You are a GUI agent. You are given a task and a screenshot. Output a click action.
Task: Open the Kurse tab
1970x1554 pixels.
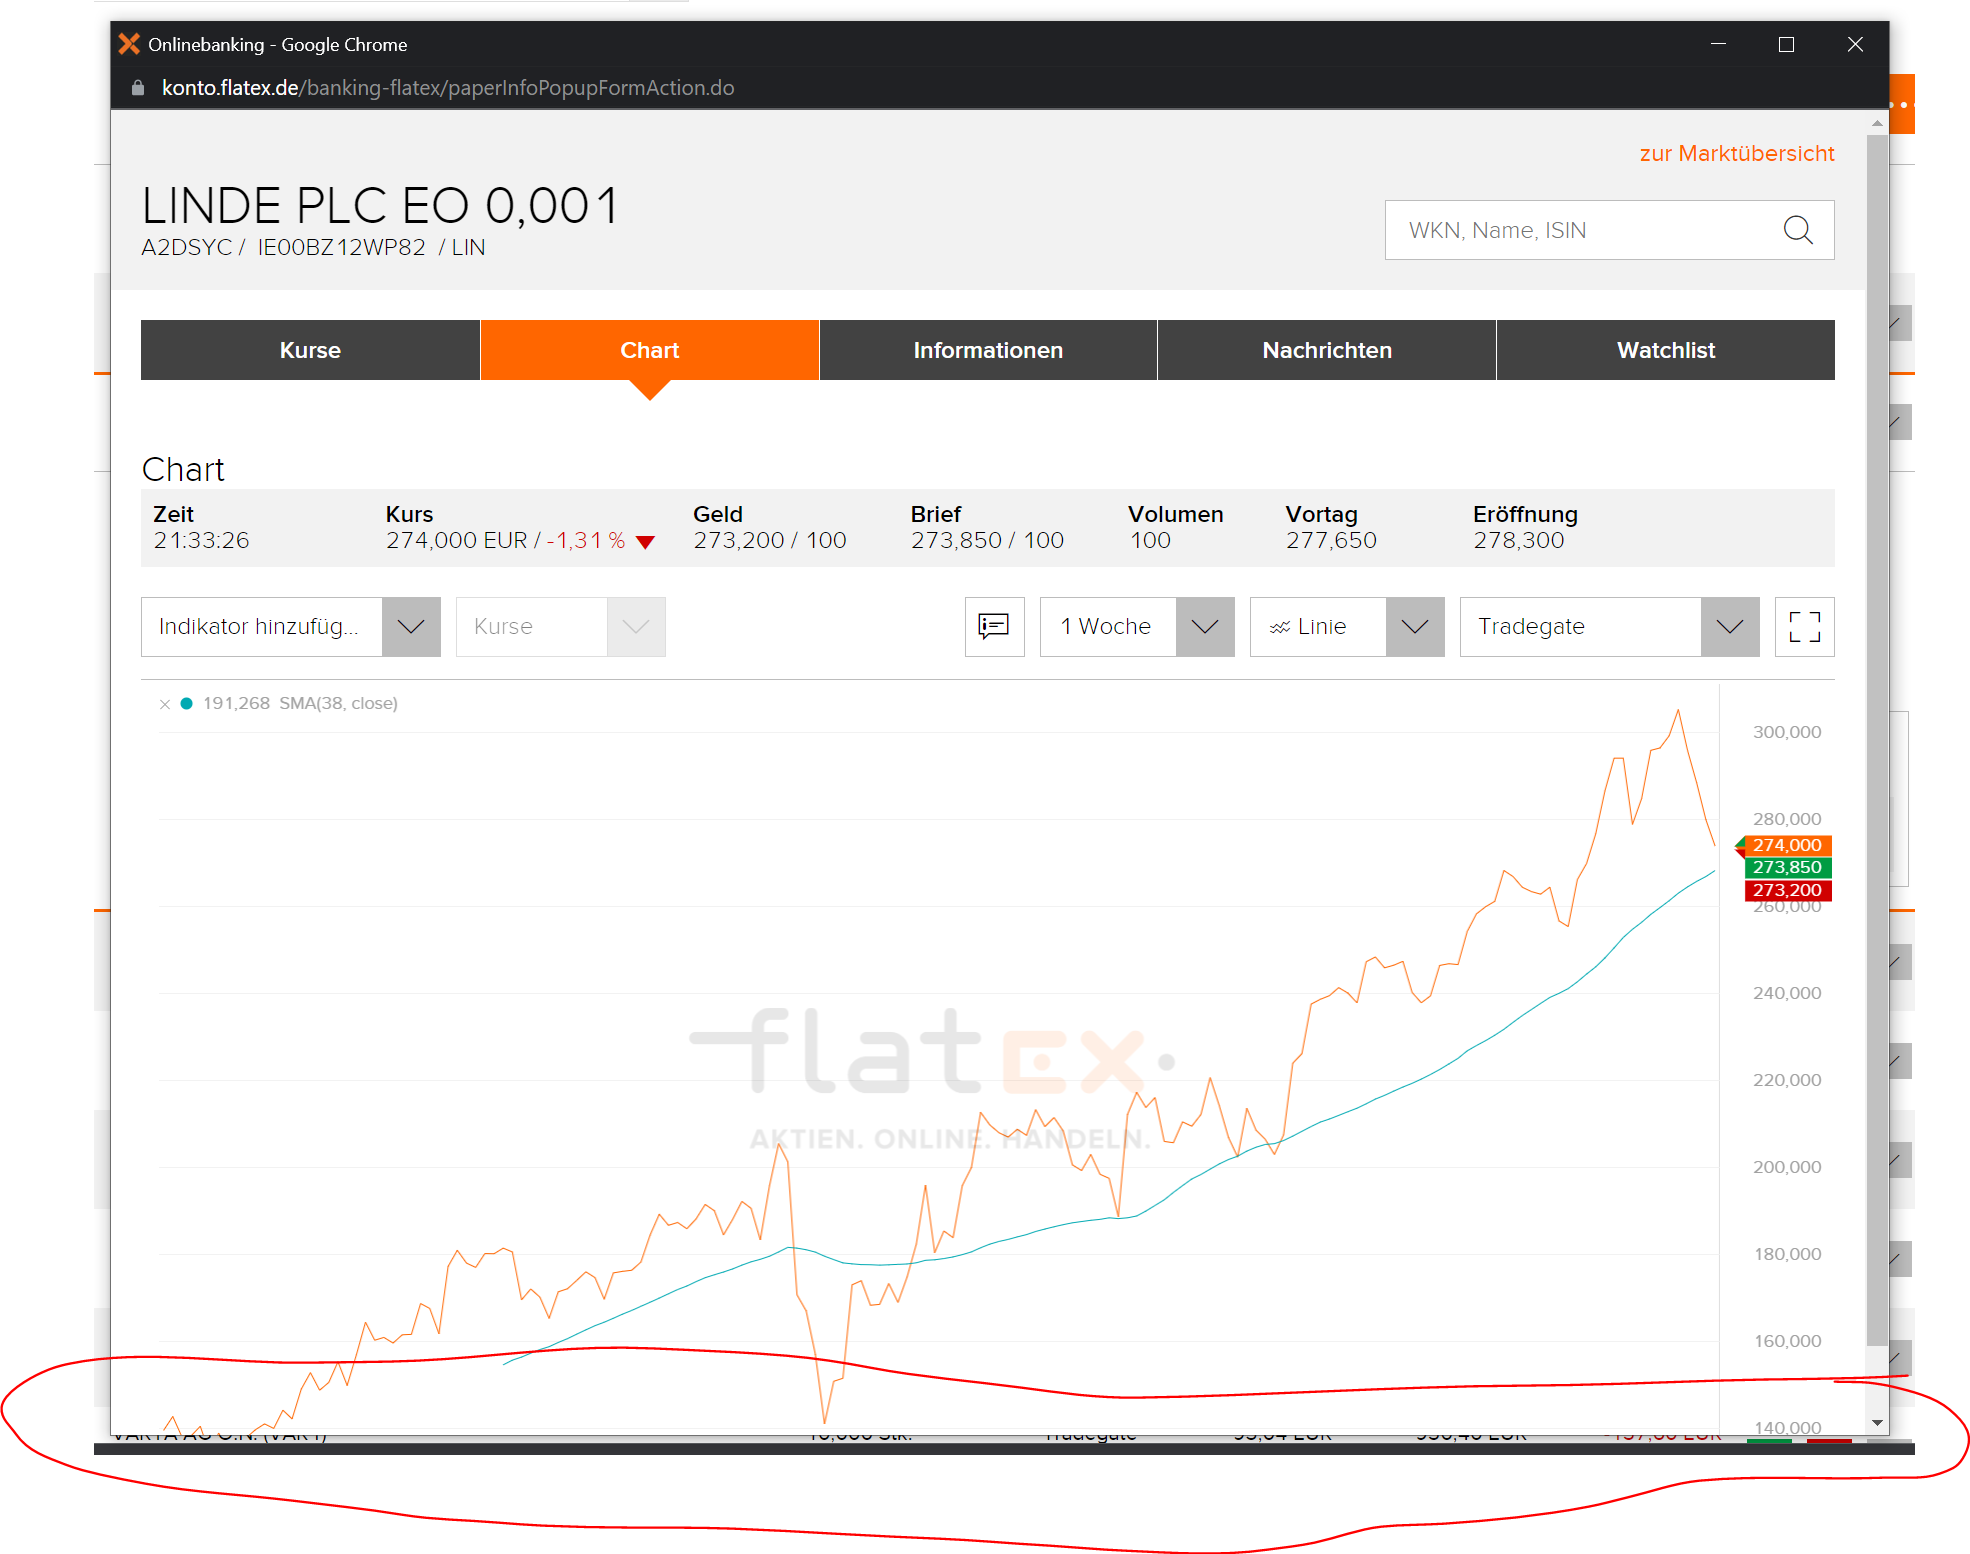[x=310, y=350]
